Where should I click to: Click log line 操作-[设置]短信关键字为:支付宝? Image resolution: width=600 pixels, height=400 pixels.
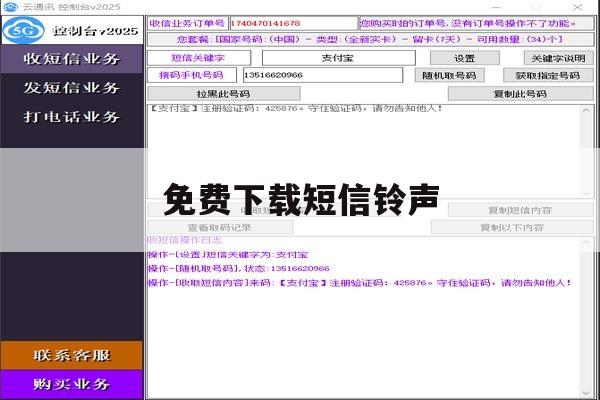click(x=228, y=255)
